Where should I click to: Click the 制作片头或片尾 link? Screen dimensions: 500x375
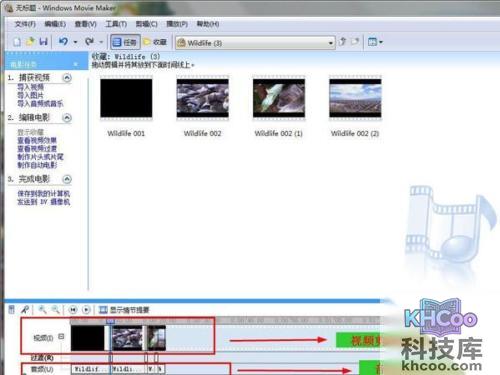click(x=40, y=157)
